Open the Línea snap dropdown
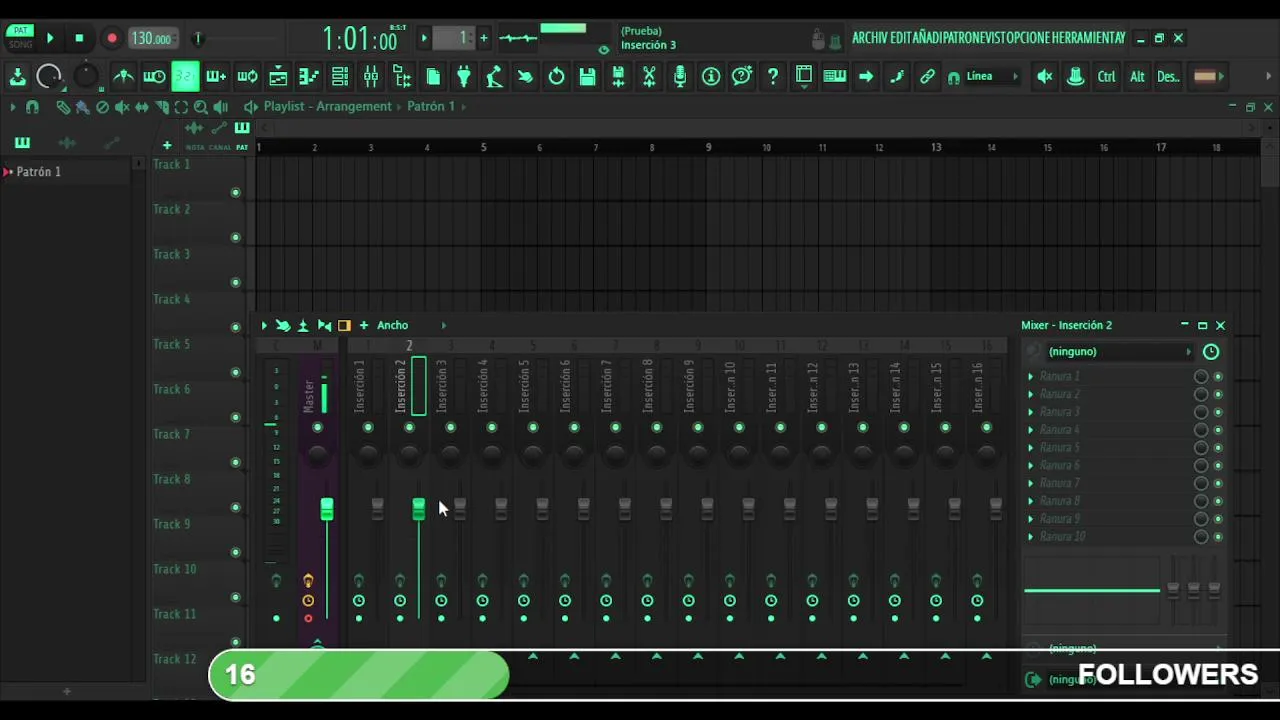This screenshot has height=720, width=1280. (985, 76)
